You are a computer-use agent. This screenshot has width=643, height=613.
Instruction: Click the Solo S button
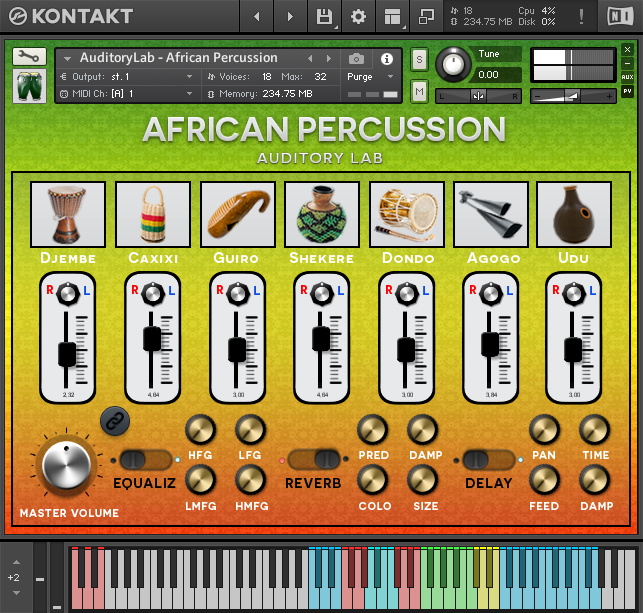click(418, 60)
